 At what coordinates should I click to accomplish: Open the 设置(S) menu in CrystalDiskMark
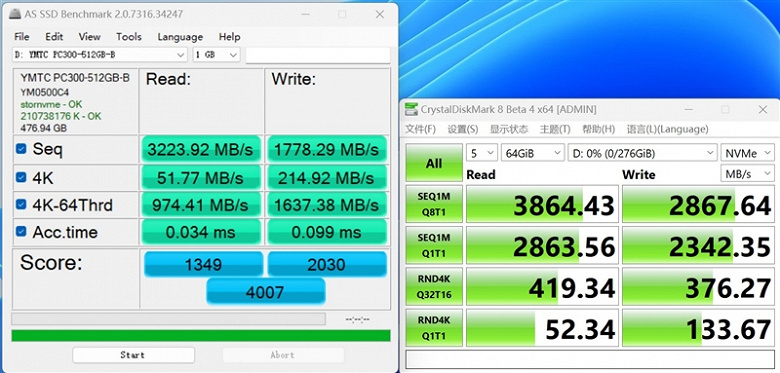click(463, 129)
